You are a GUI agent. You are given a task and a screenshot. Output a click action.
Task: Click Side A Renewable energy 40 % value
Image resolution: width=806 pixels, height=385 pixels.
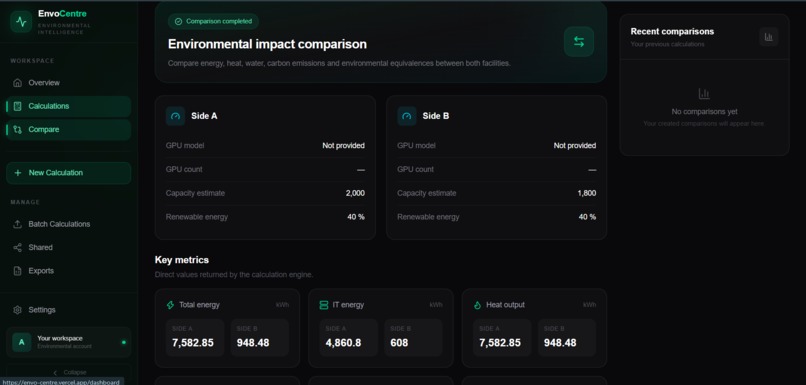[356, 217]
